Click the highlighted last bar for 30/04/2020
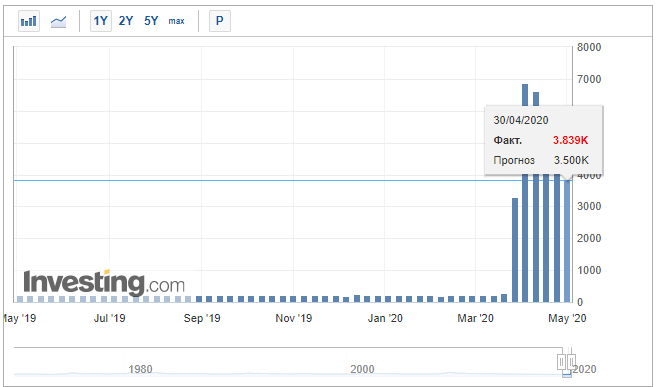Screen dimensions: 658x387 pos(567,241)
